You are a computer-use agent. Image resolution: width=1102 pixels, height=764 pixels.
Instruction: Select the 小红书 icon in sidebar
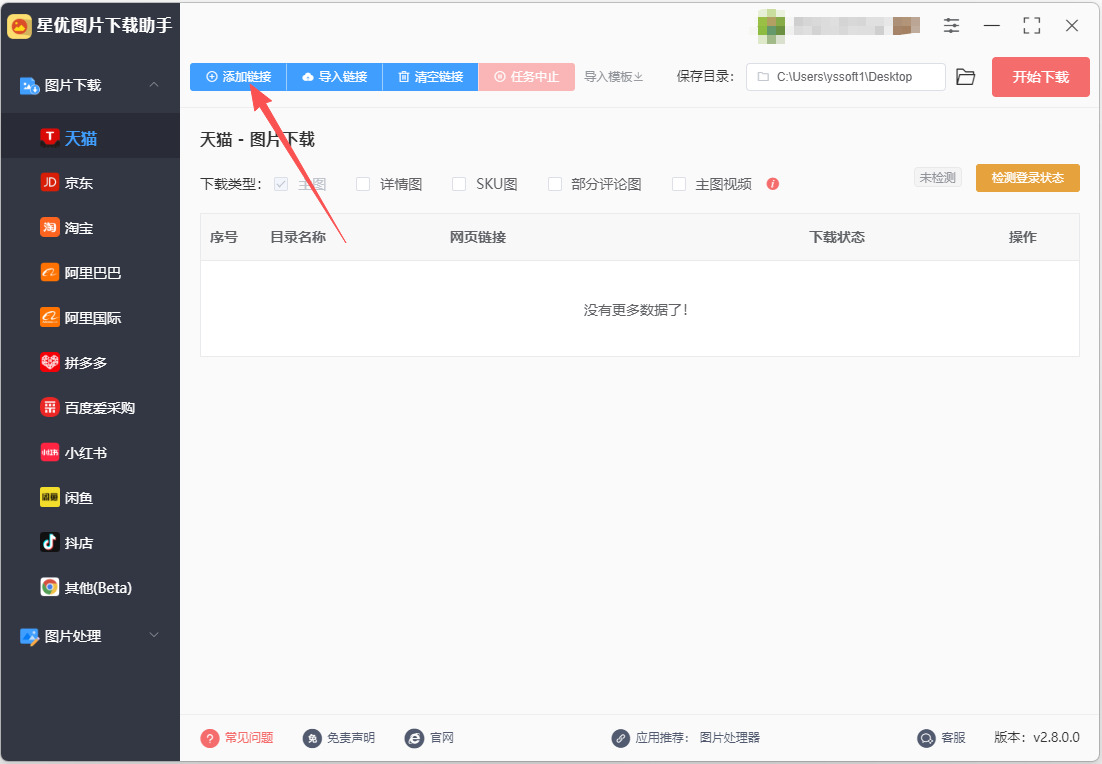coord(49,453)
